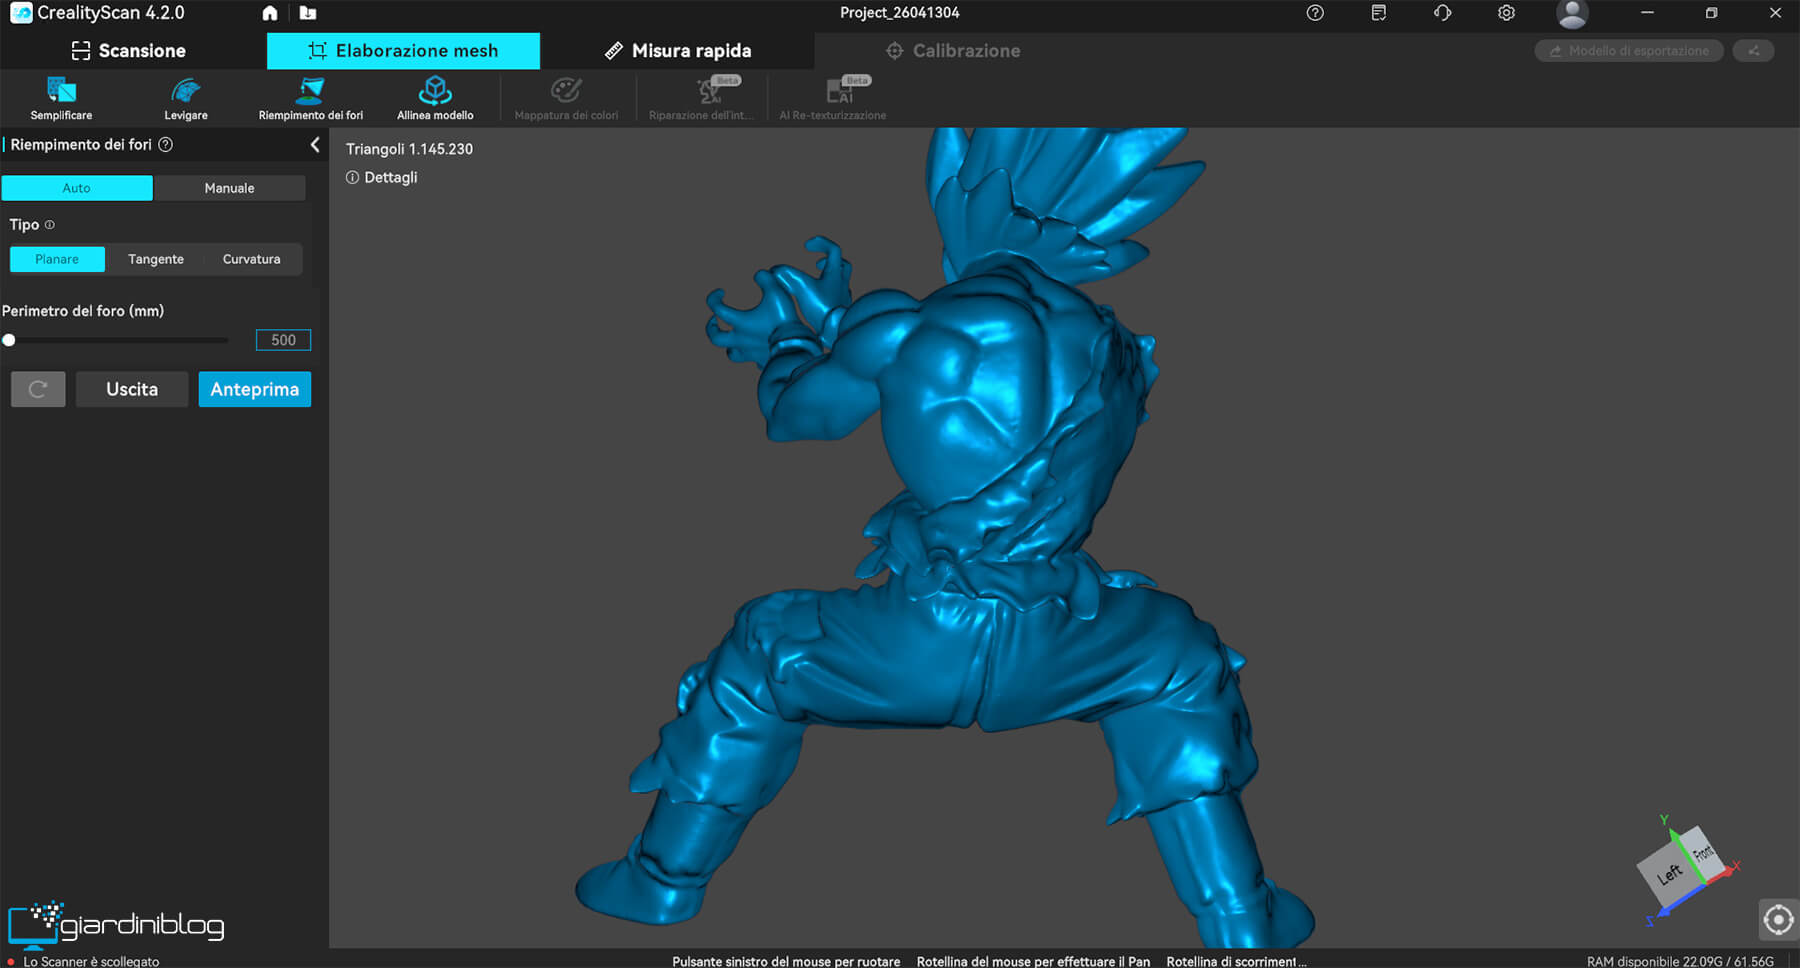
Task: Reset the view with the target icon
Action: pos(1778,919)
